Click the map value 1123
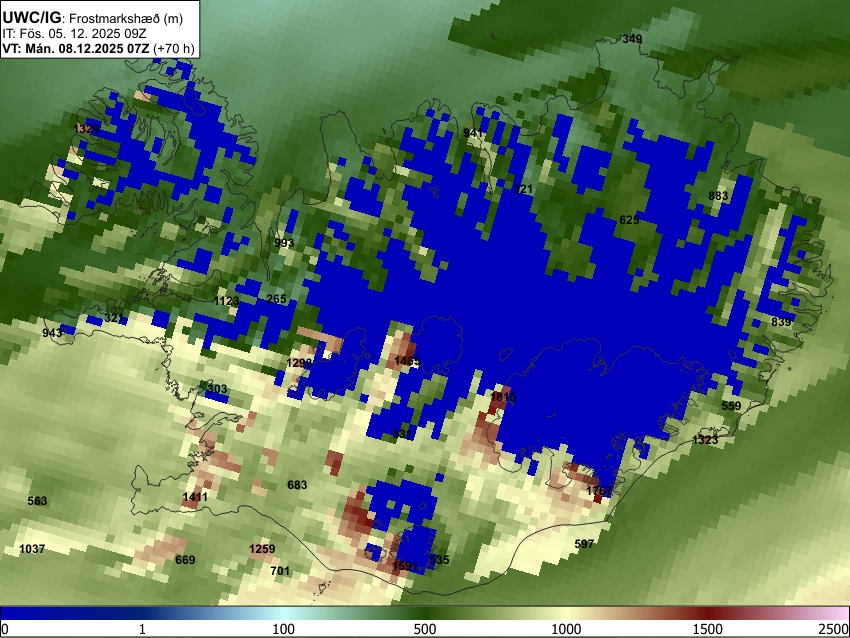 pyautogui.click(x=227, y=301)
